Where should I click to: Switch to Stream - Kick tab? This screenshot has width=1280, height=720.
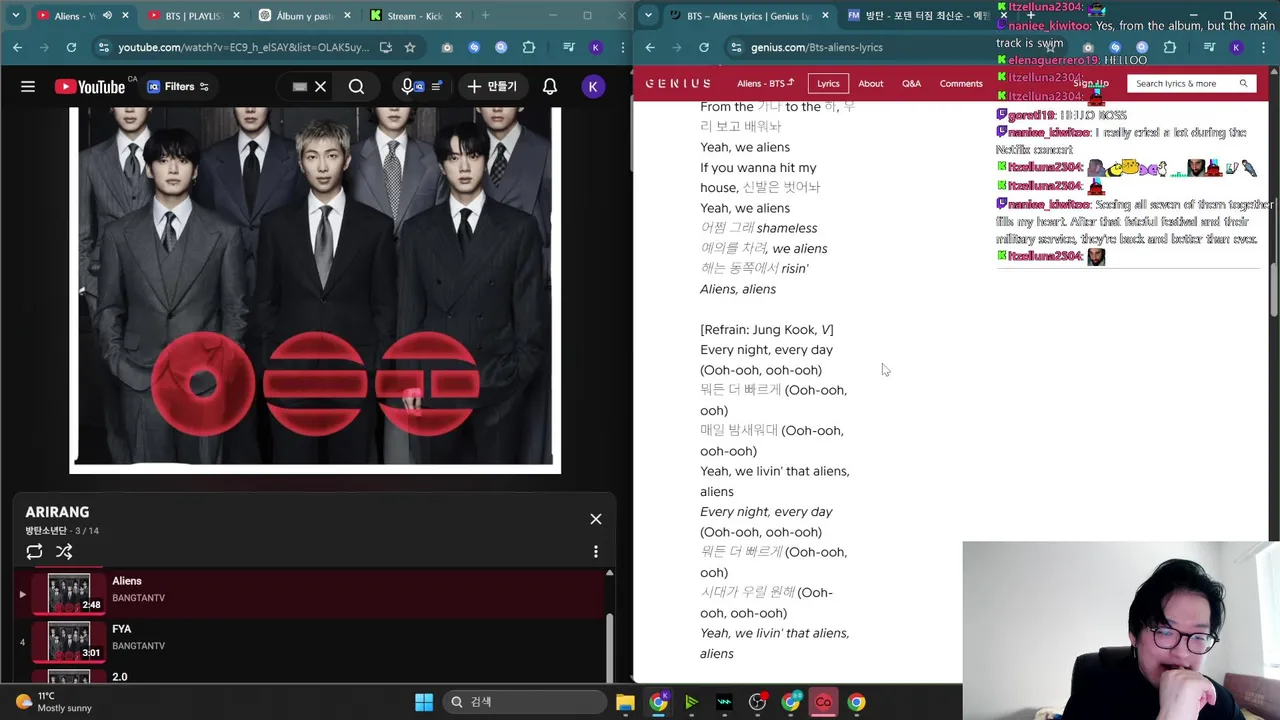click(415, 16)
